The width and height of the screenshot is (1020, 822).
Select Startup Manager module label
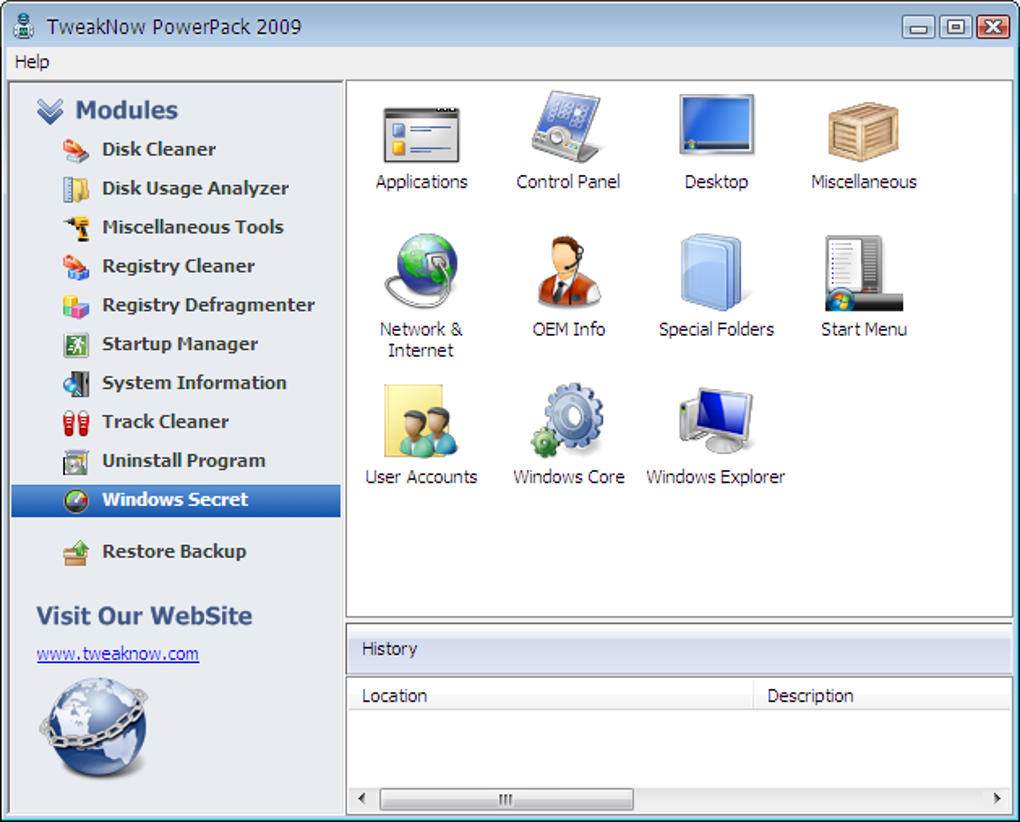pyautogui.click(x=180, y=345)
